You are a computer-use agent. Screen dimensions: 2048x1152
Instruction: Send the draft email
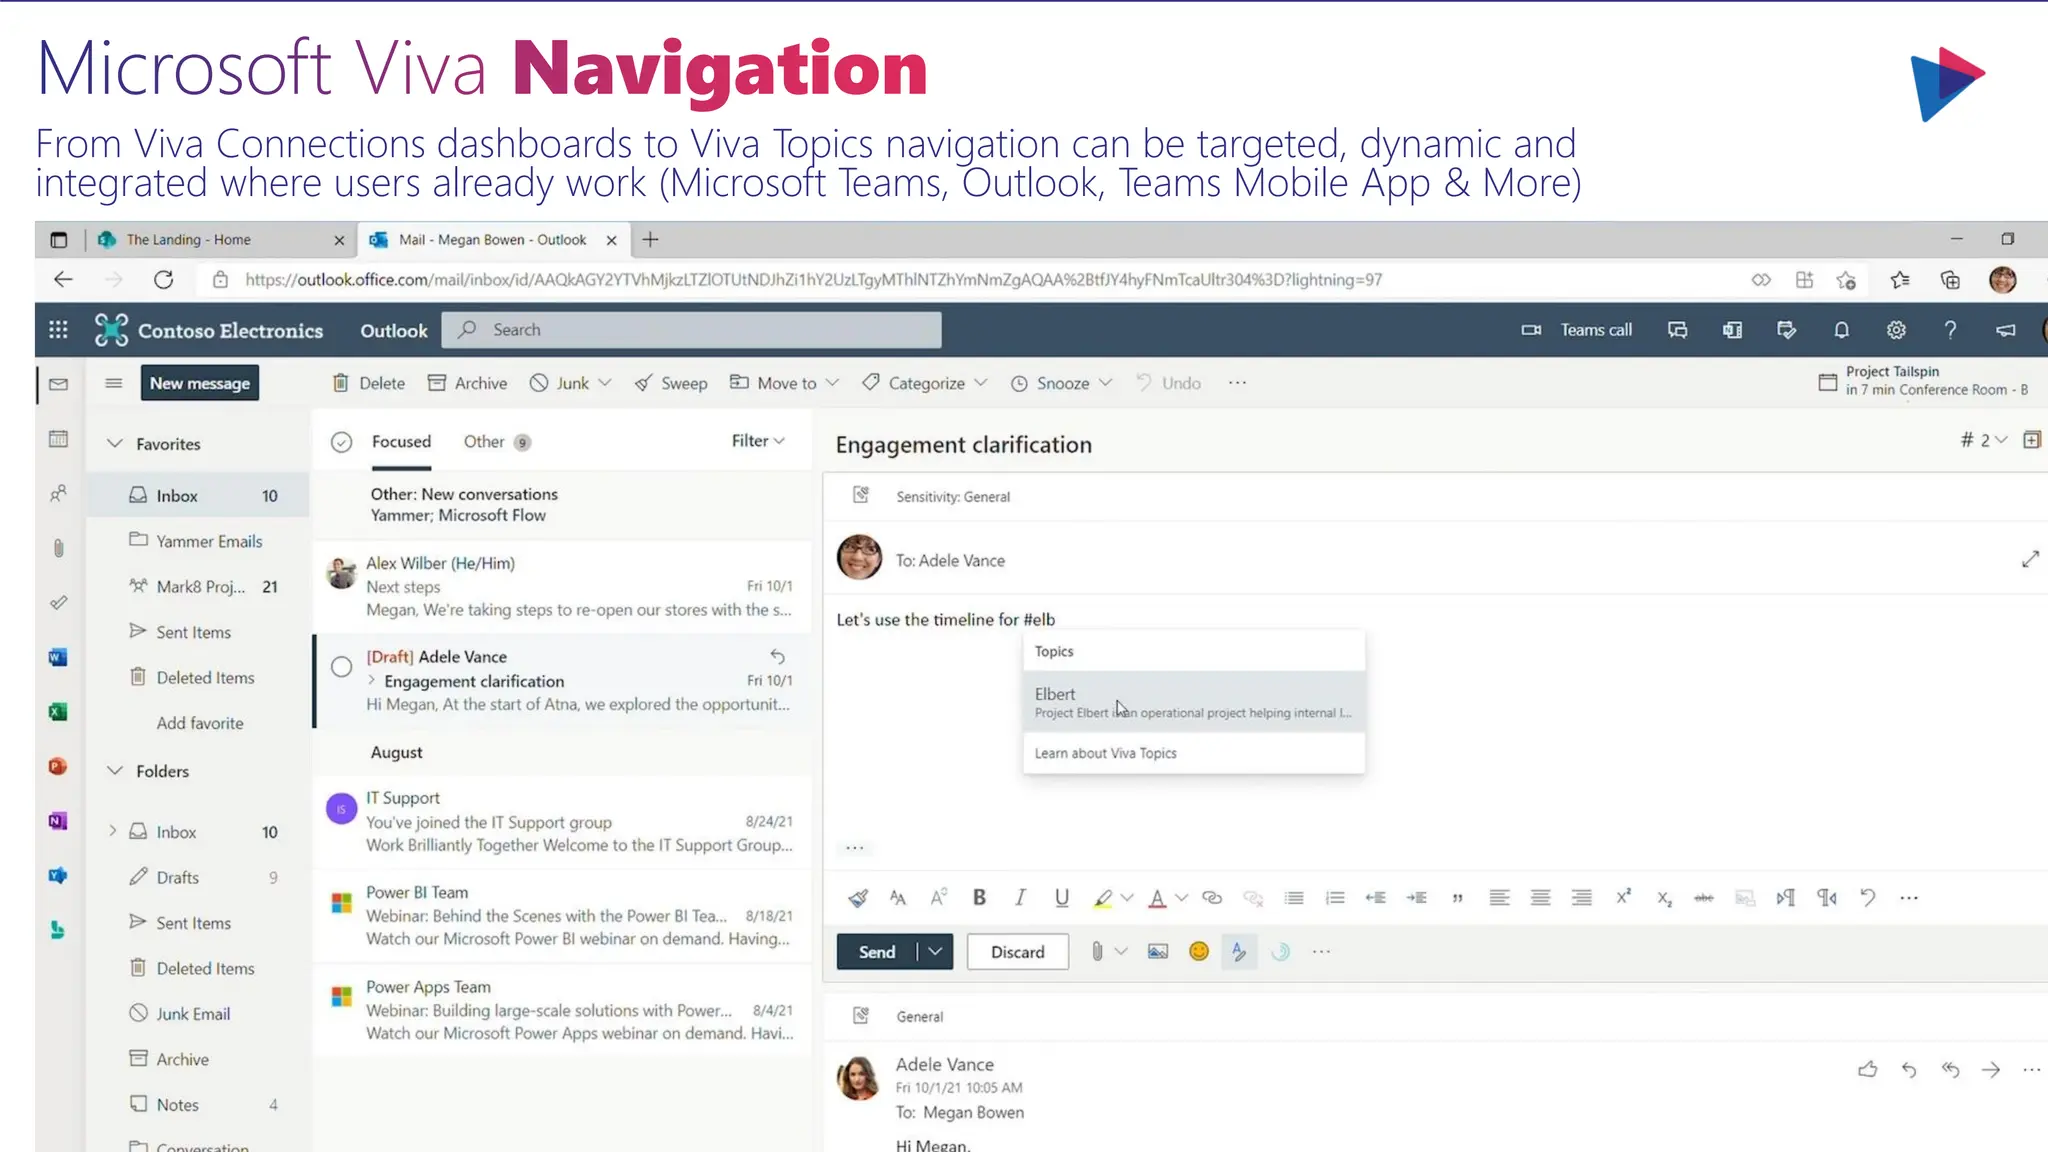pyautogui.click(x=876, y=952)
